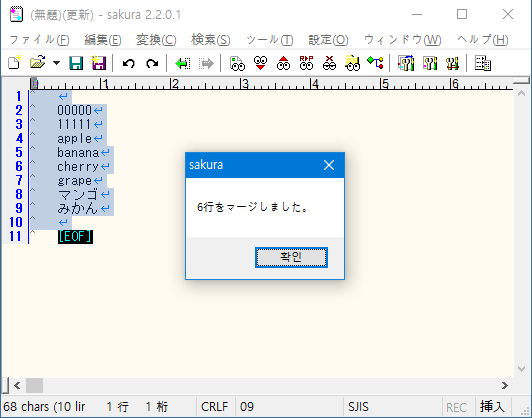Screen dimensions: 532x418
Task: Click the vertical scrollbar down arrow
Action: [521, 369]
